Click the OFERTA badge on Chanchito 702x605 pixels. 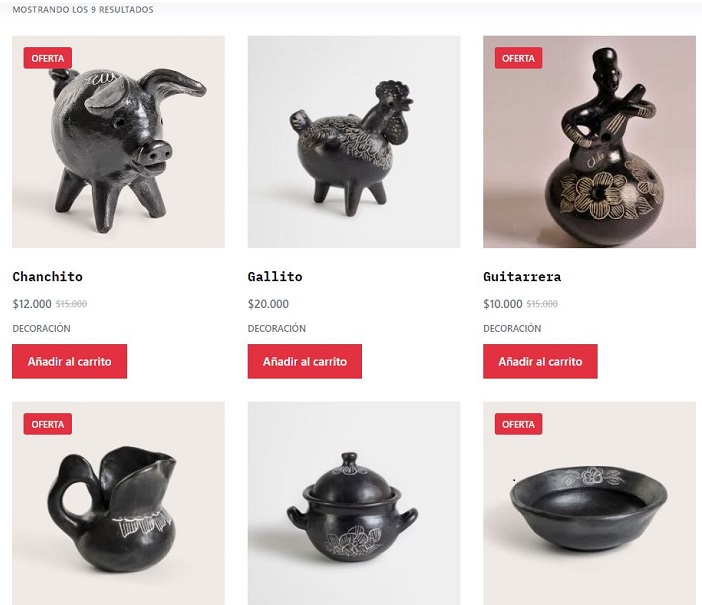tap(47, 58)
